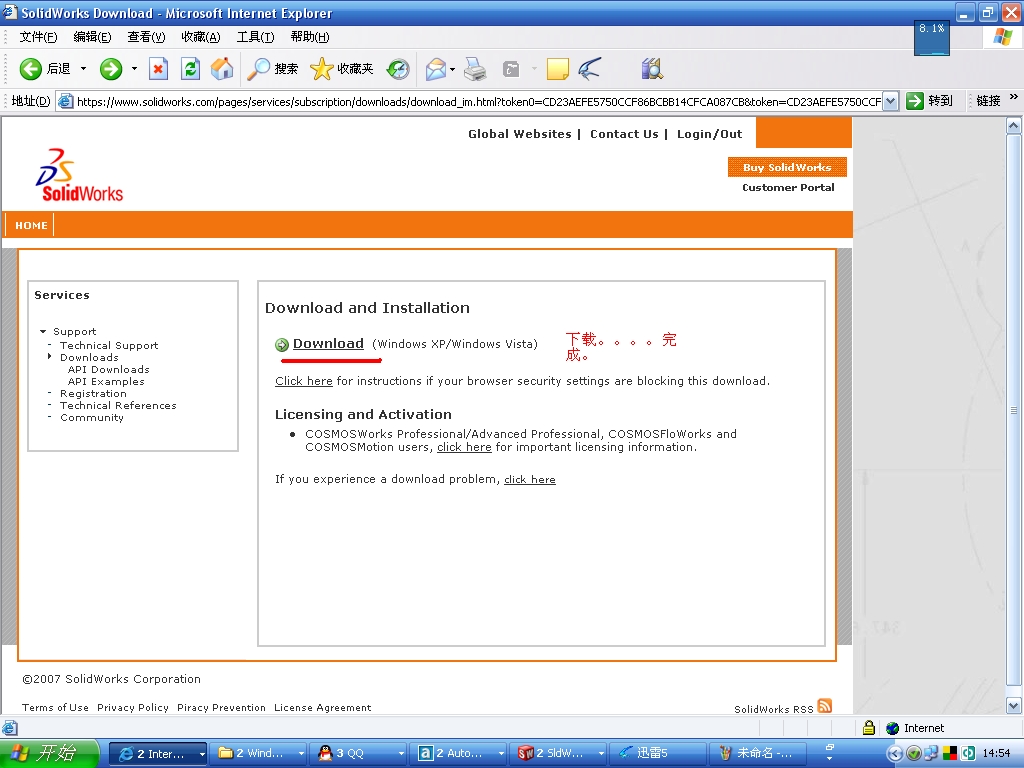Viewport: 1024px width, 768px height.
Task: Open the Favorites (收藏) menu
Action: coord(201,37)
